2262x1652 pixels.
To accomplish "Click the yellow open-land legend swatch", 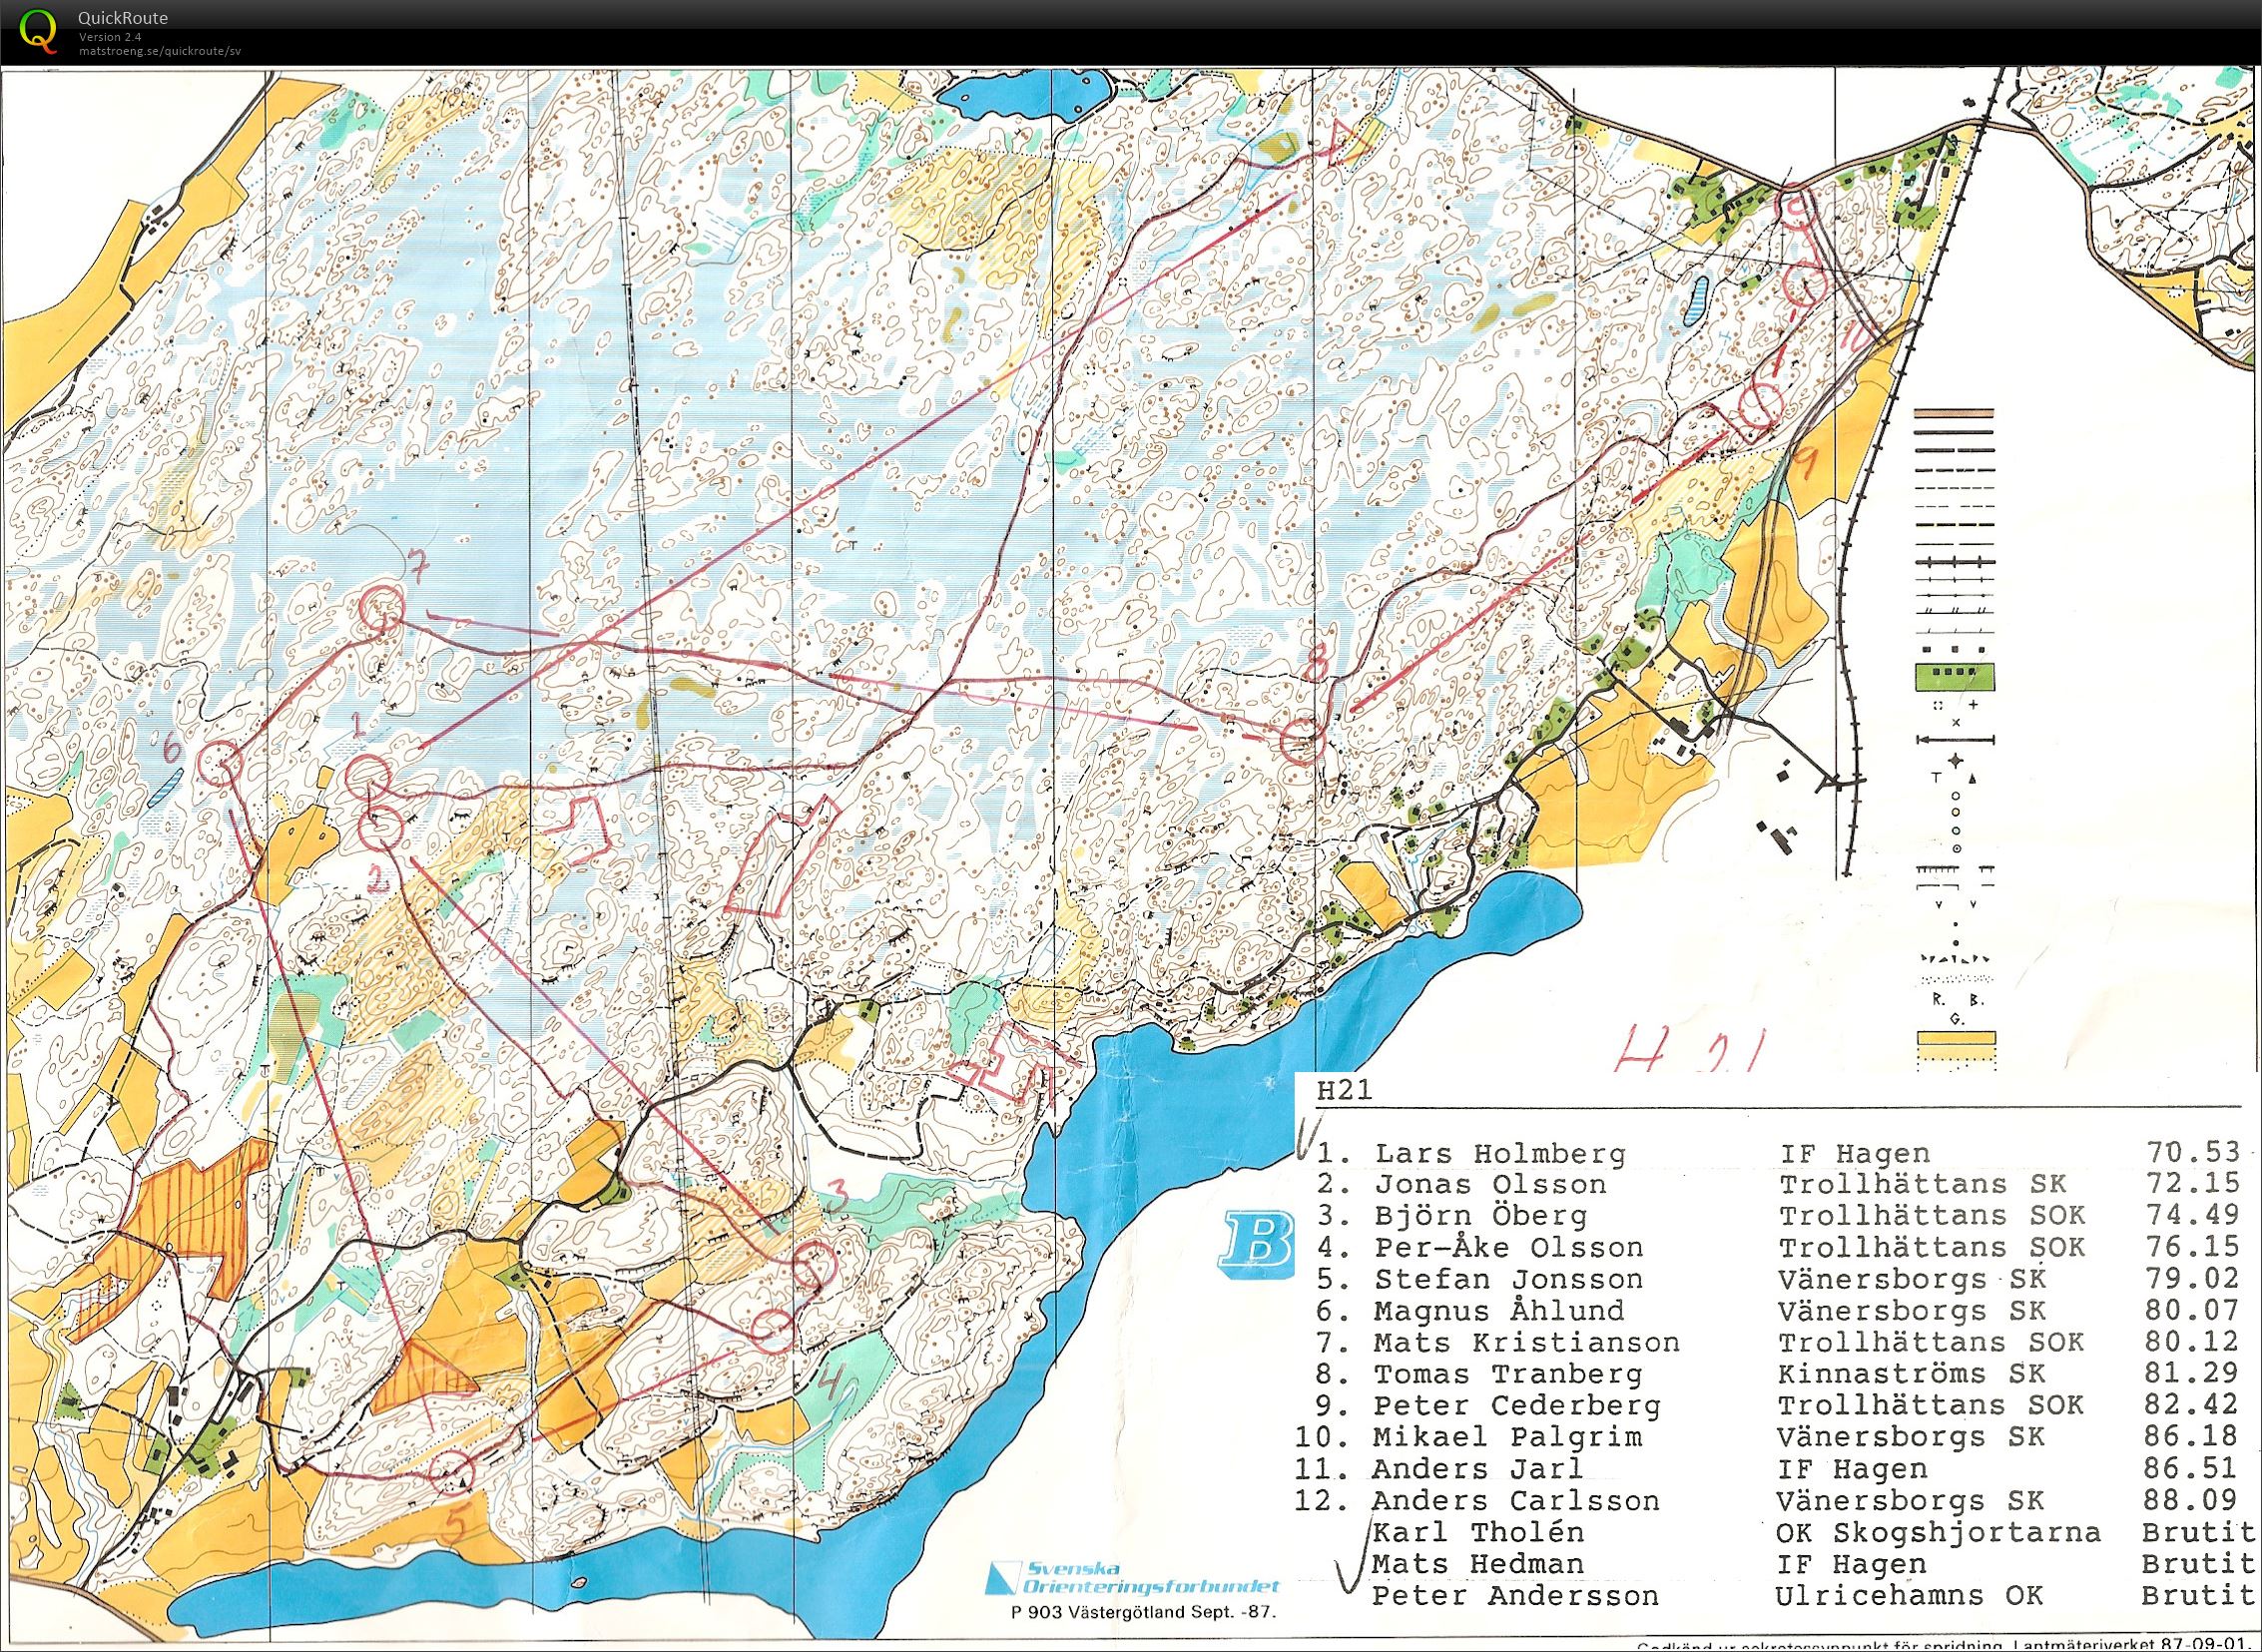I will coord(1956,1047).
